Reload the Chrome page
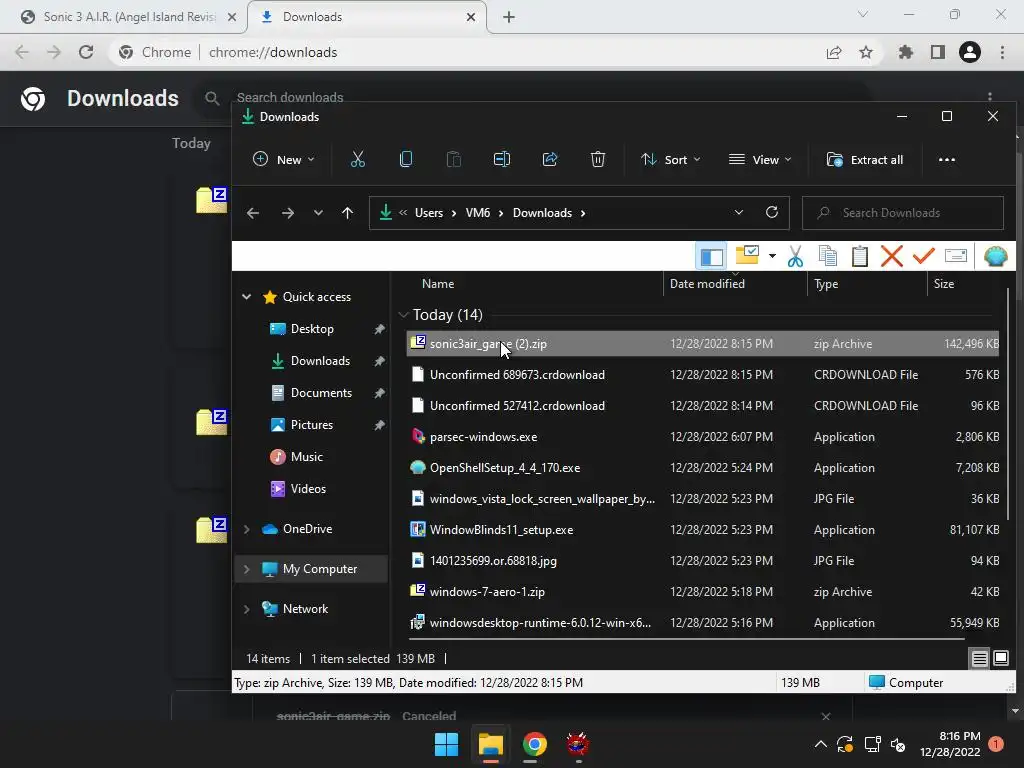Image resolution: width=1024 pixels, height=768 pixels. point(86,52)
